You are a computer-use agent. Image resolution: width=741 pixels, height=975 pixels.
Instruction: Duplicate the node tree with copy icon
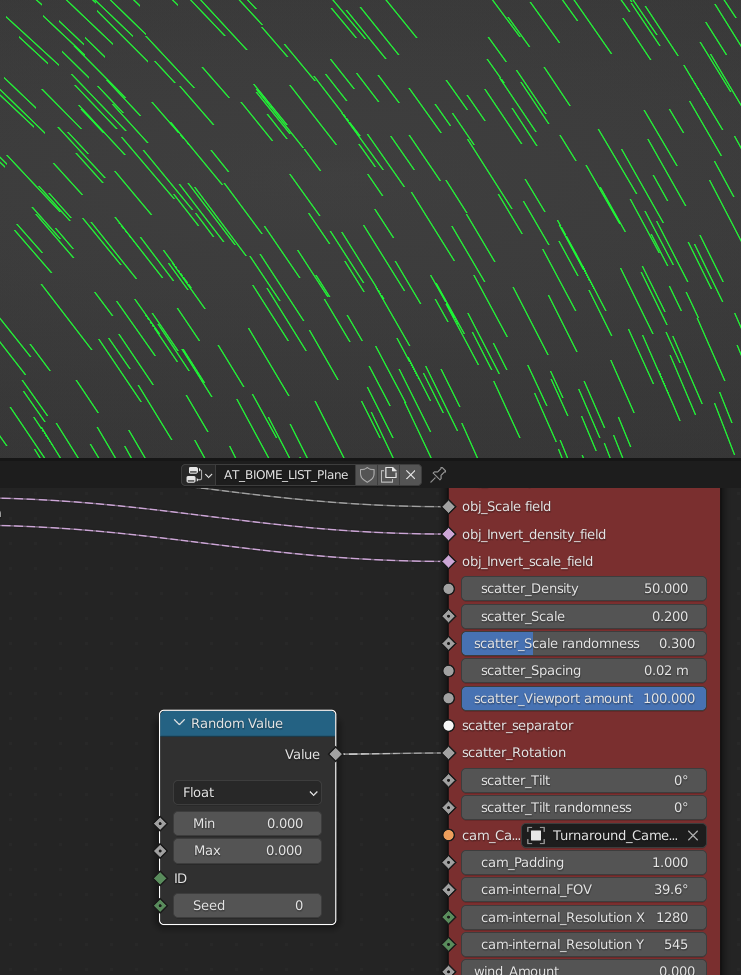pyautogui.click(x=389, y=475)
